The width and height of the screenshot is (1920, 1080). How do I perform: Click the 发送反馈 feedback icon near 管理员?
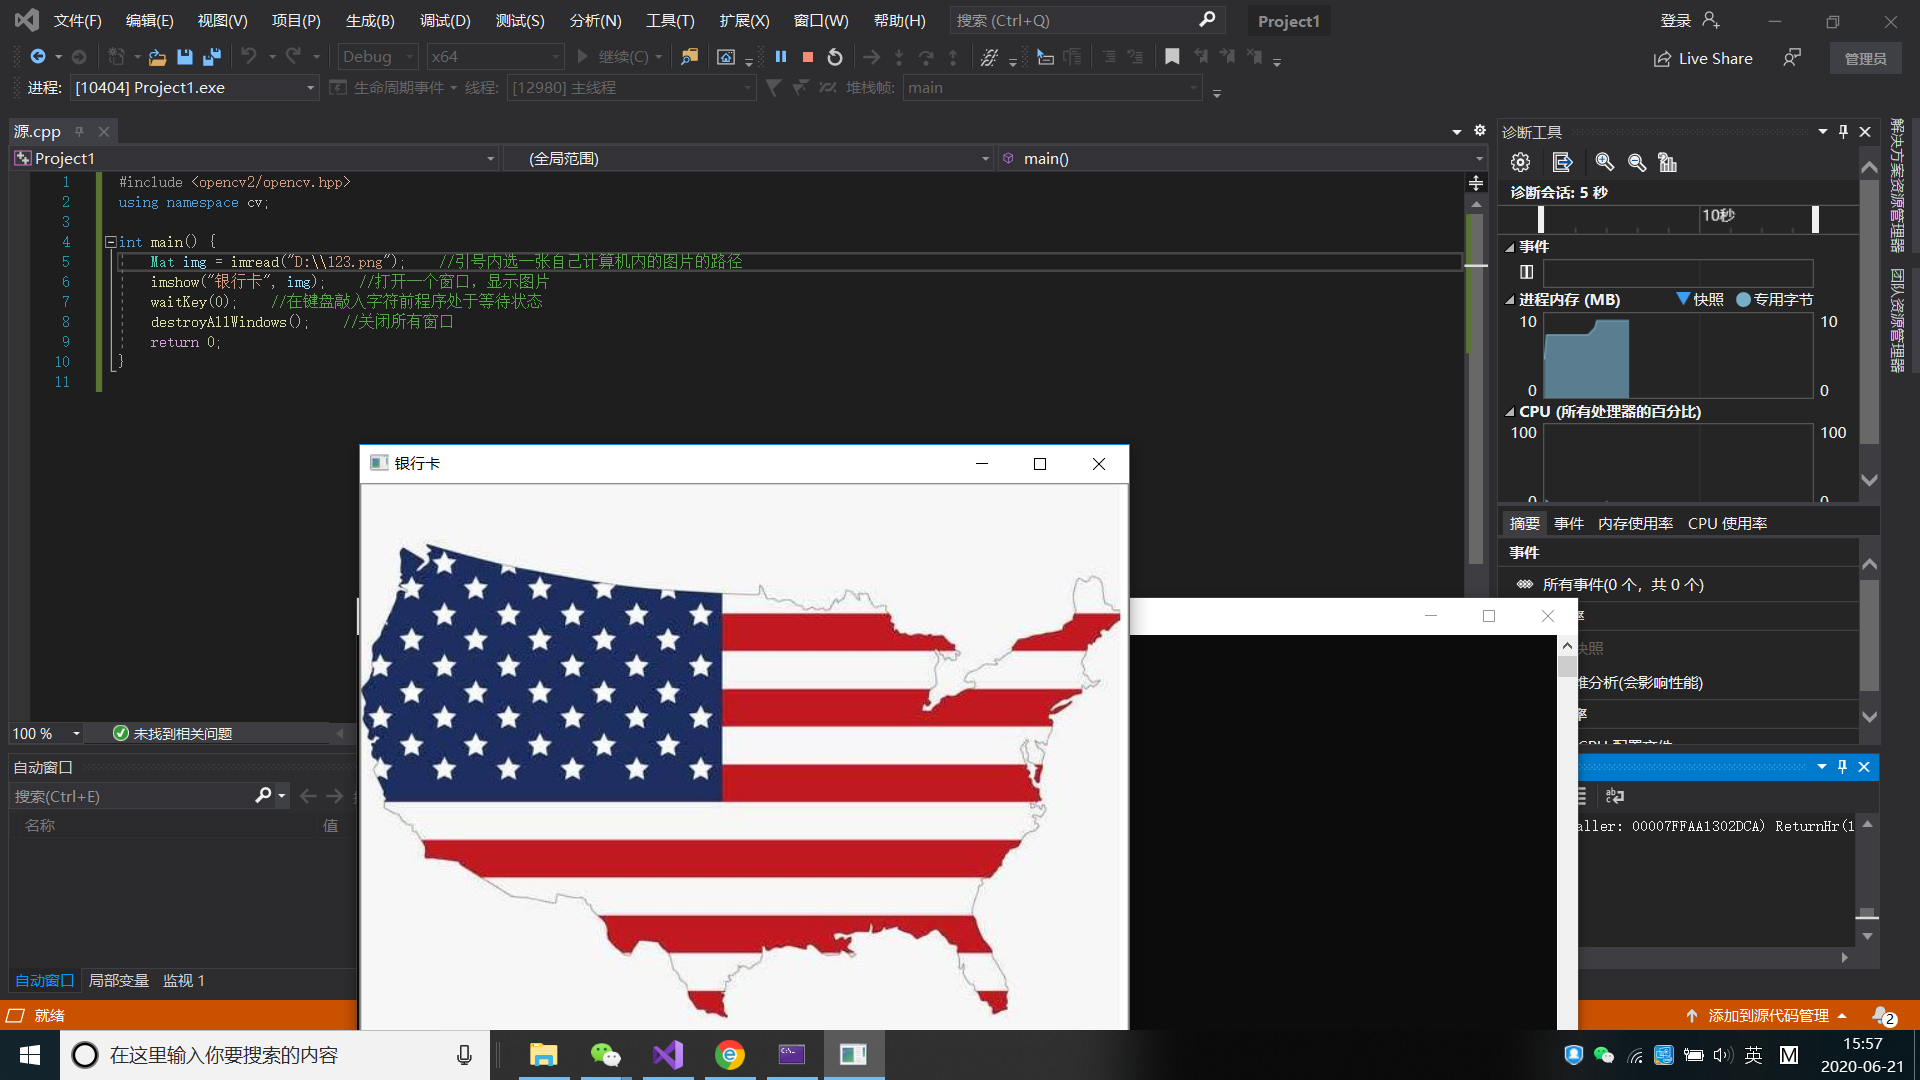tap(1791, 58)
